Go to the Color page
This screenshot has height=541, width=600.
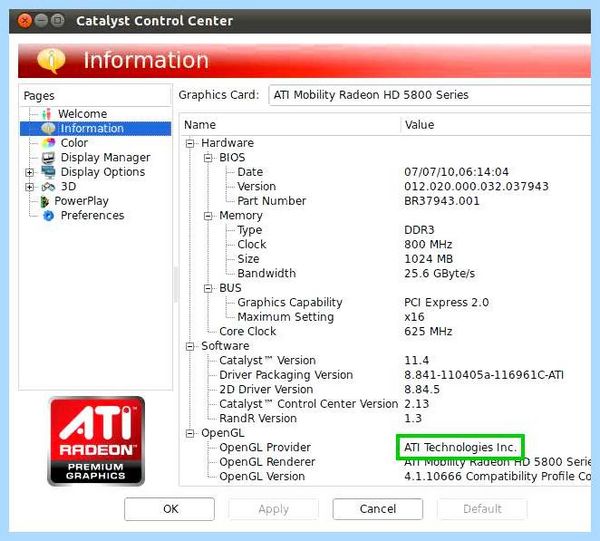pyautogui.click(x=74, y=143)
